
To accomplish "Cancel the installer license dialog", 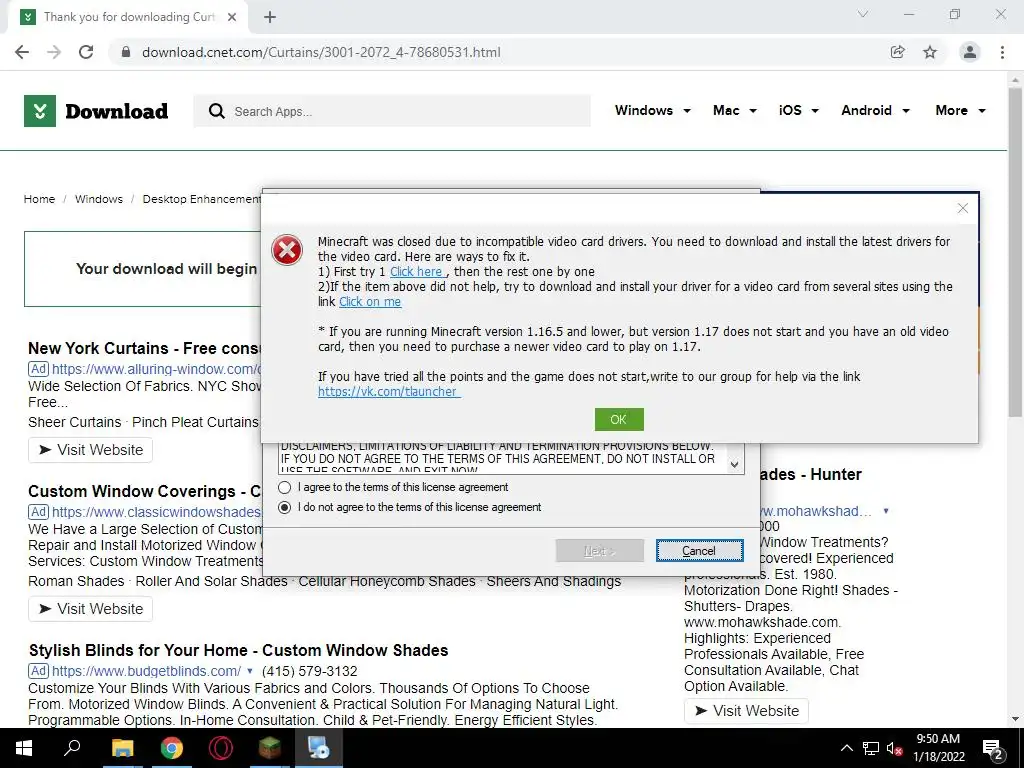I will click(x=699, y=551).
